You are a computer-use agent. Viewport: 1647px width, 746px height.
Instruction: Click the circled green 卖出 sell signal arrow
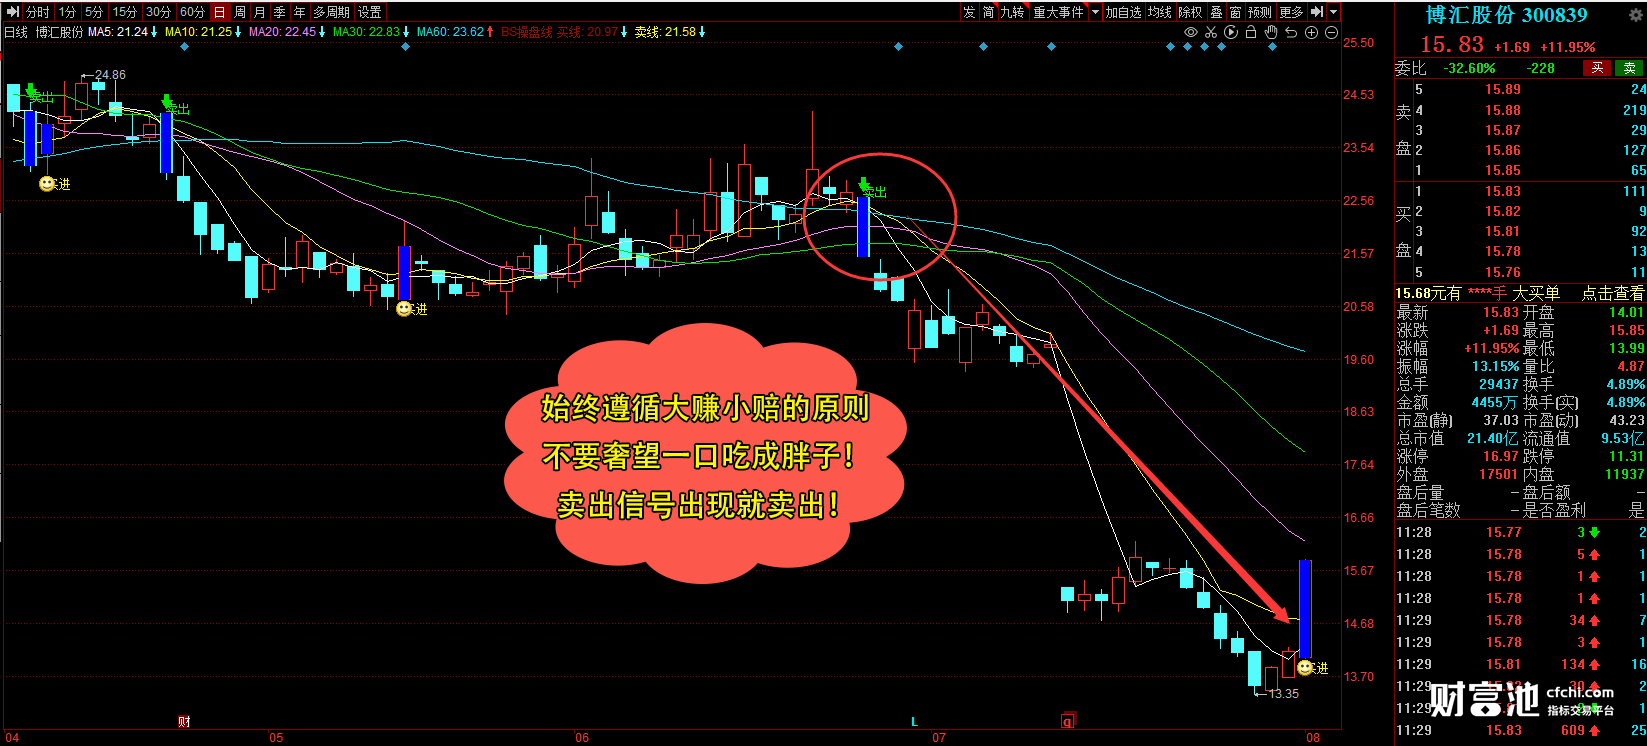tap(864, 184)
